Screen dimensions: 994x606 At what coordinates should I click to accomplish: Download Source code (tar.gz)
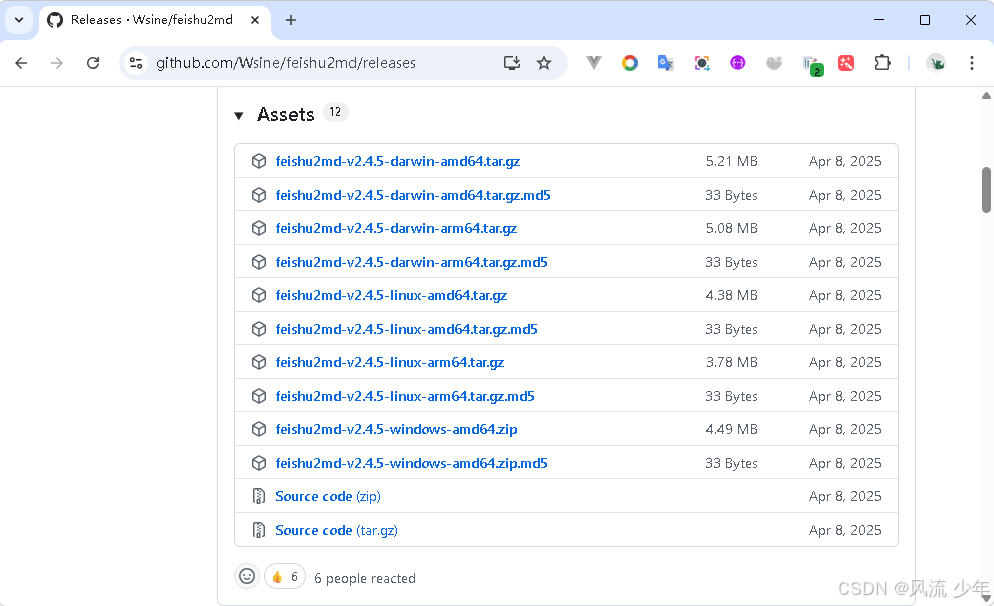(x=336, y=531)
